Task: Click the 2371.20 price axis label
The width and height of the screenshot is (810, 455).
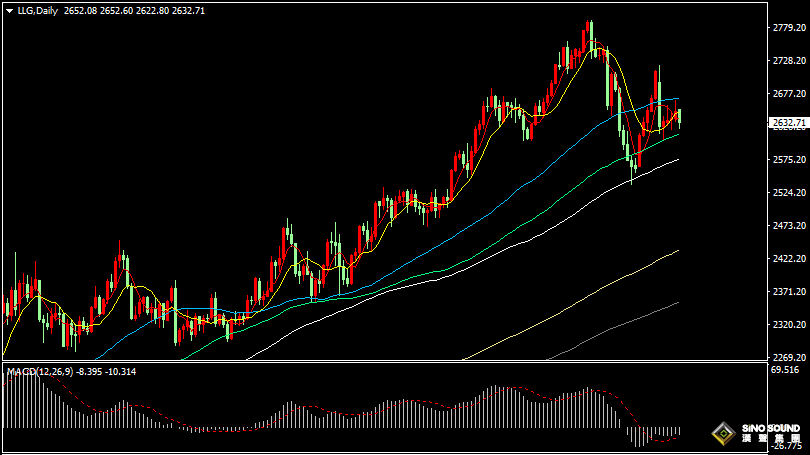Action: click(x=789, y=291)
